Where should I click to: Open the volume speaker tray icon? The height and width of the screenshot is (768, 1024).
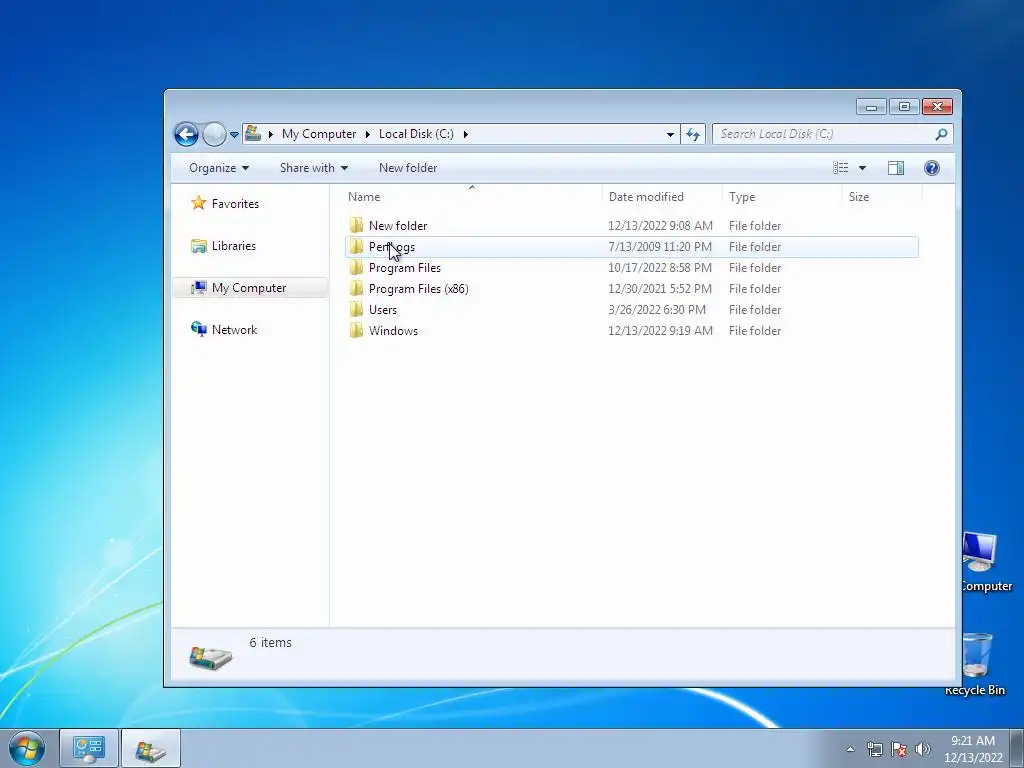(922, 749)
